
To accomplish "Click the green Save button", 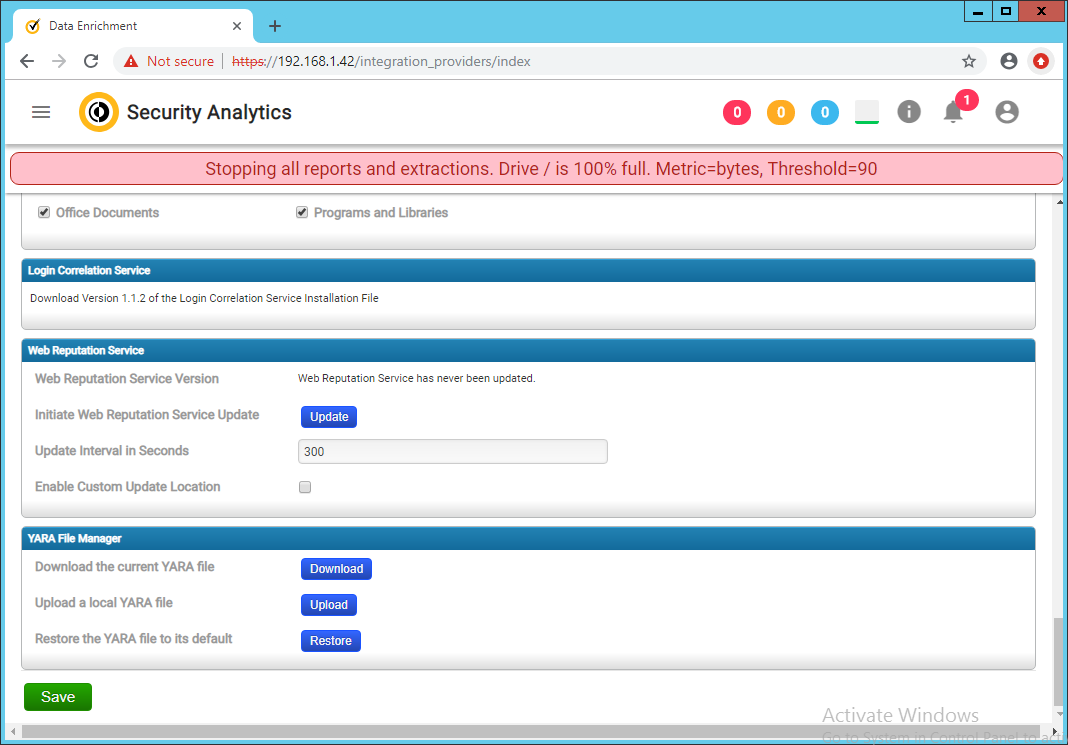I will coord(58,697).
